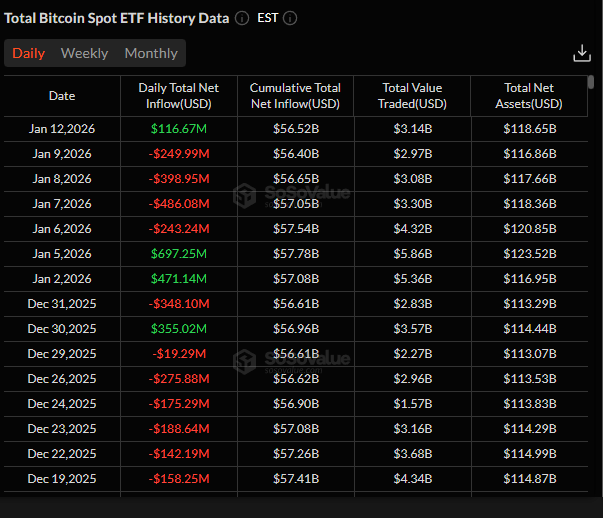
Task: Click the table scrollbar thumb
Action: pos(591,82)
